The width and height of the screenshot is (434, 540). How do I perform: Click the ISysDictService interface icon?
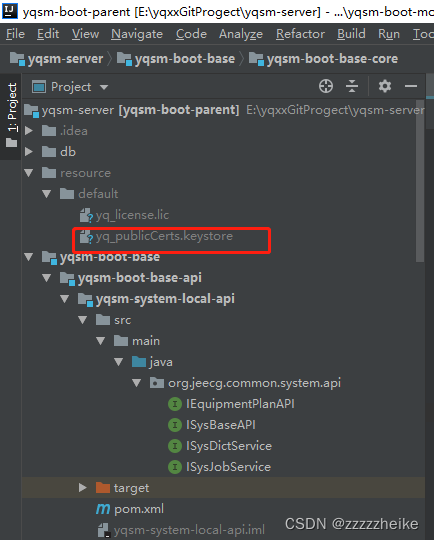pyautogui.click(x=175, y=446)
